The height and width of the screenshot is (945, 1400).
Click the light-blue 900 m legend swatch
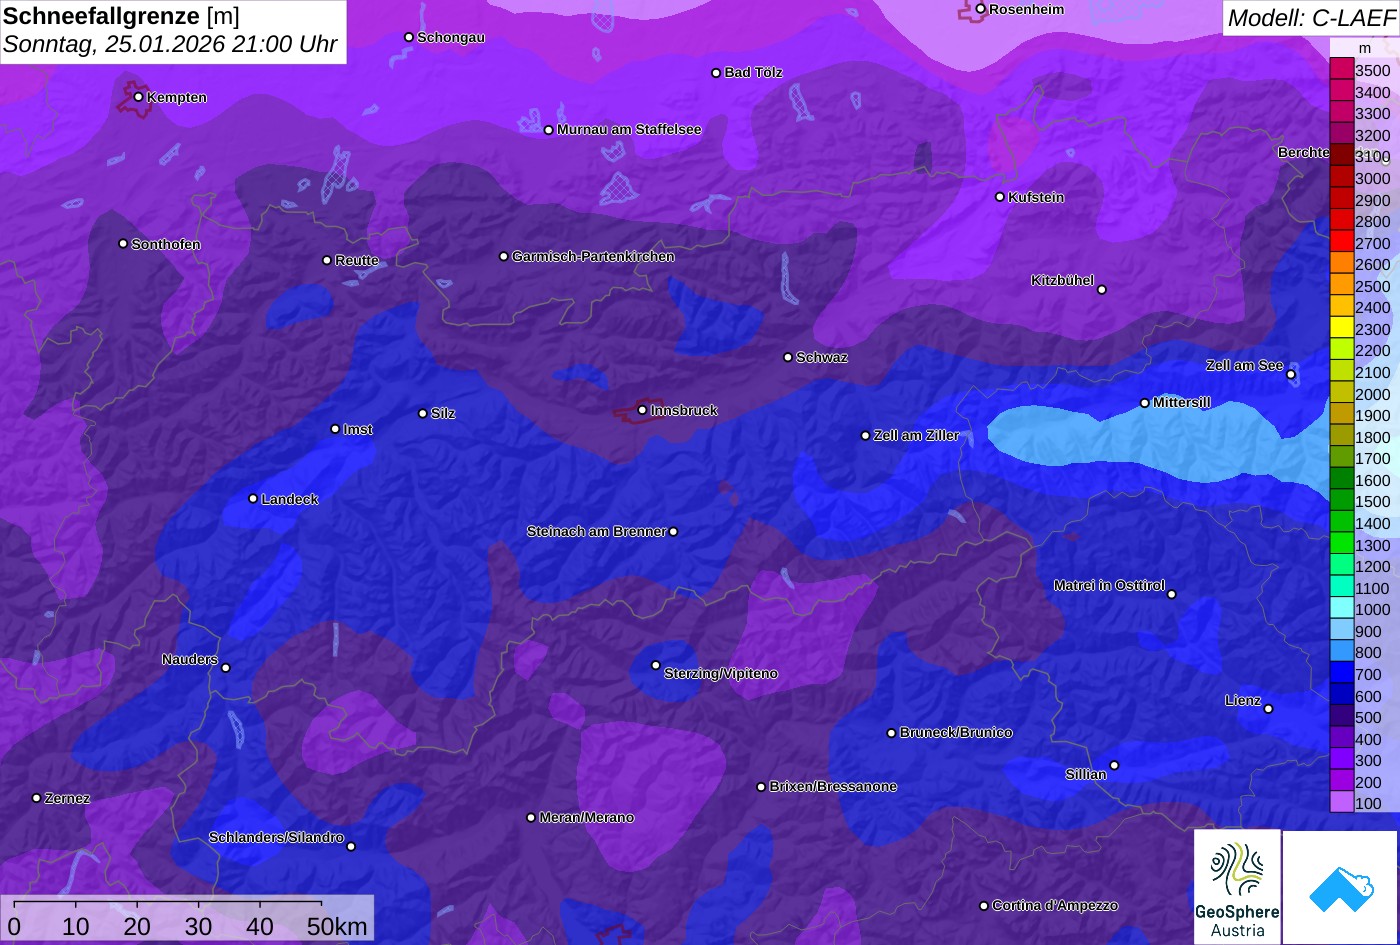pos(1341,631)
